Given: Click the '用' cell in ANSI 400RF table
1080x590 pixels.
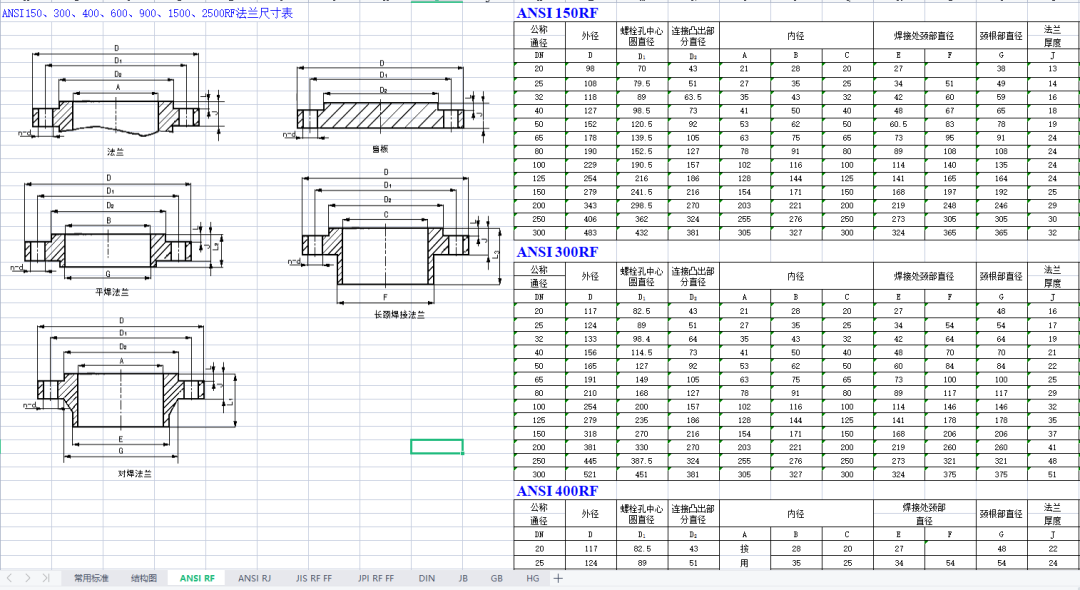Looking at the screenshot, I should 744,562.
